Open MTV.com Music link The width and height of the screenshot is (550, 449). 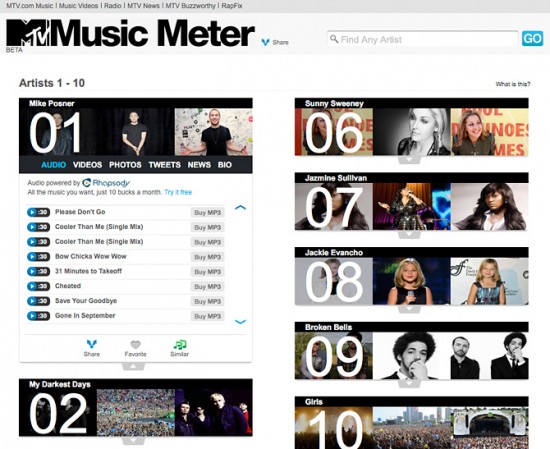29,6
